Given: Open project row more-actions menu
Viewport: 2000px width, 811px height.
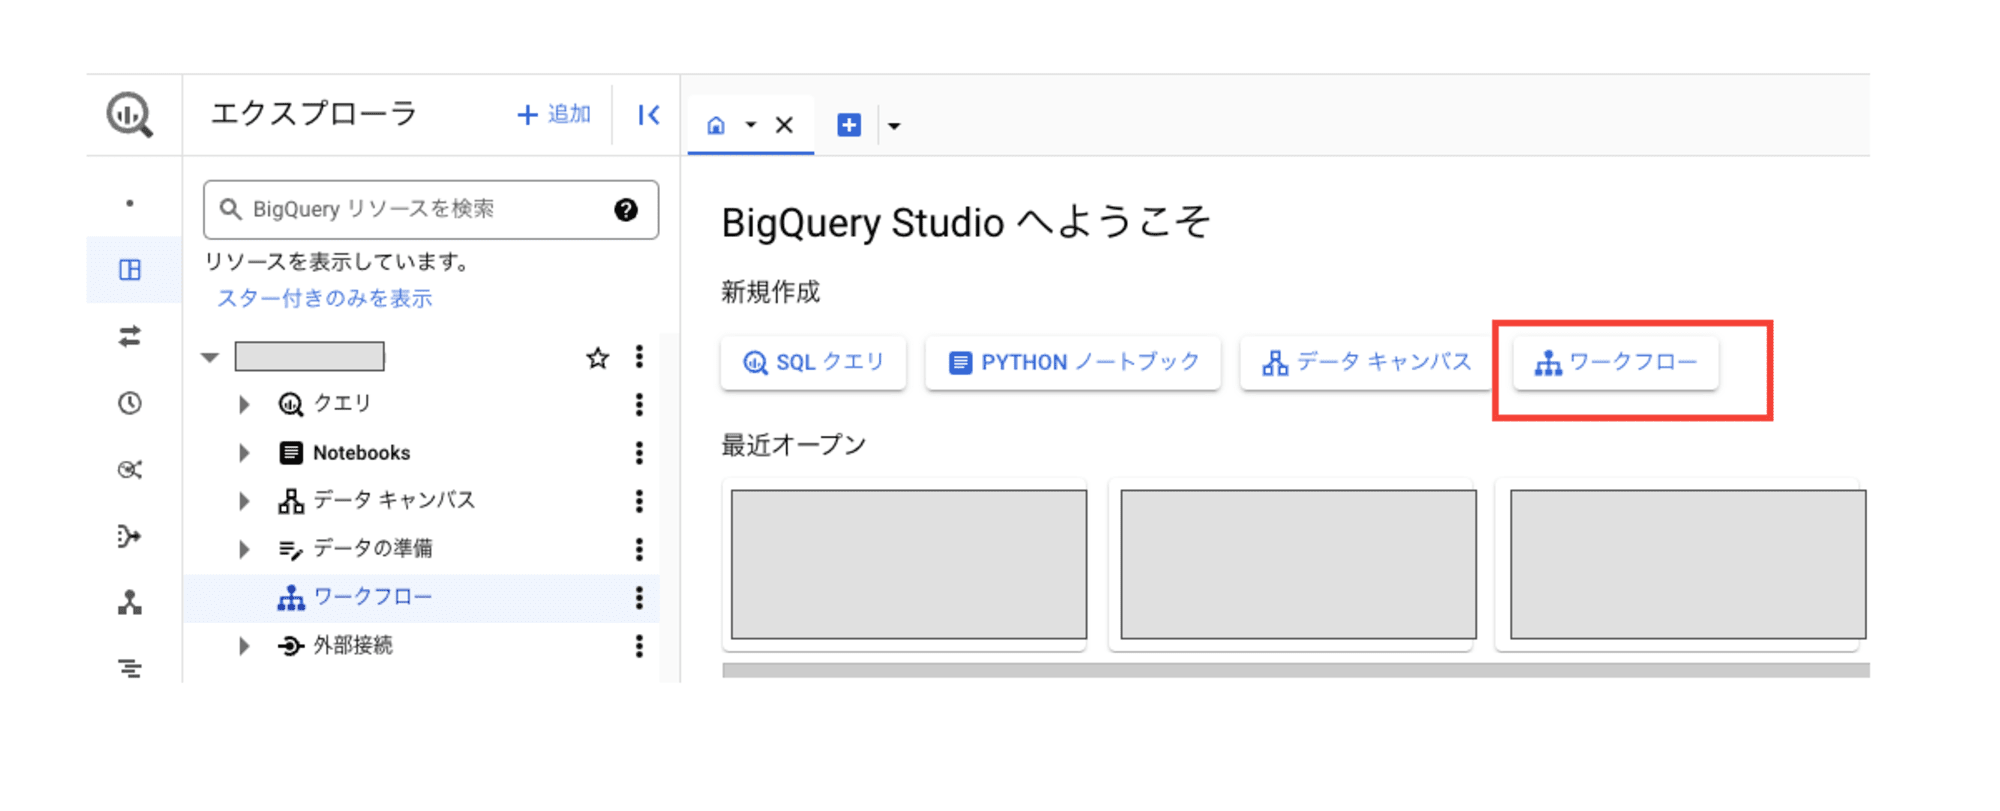Looking at the screenshot, I should click(x=639, y=357).
